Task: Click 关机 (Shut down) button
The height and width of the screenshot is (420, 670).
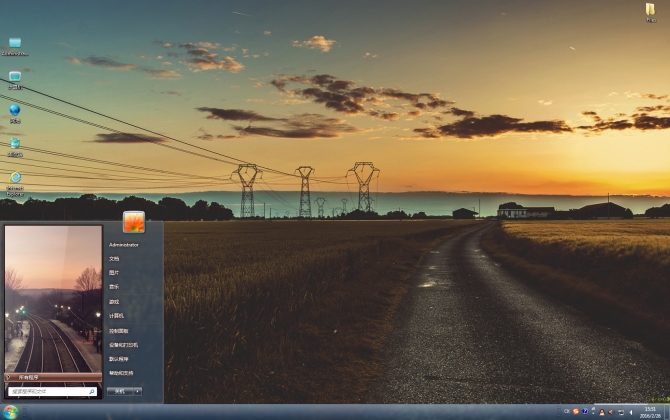Action: pyautogui.click(x=119, y=392)
